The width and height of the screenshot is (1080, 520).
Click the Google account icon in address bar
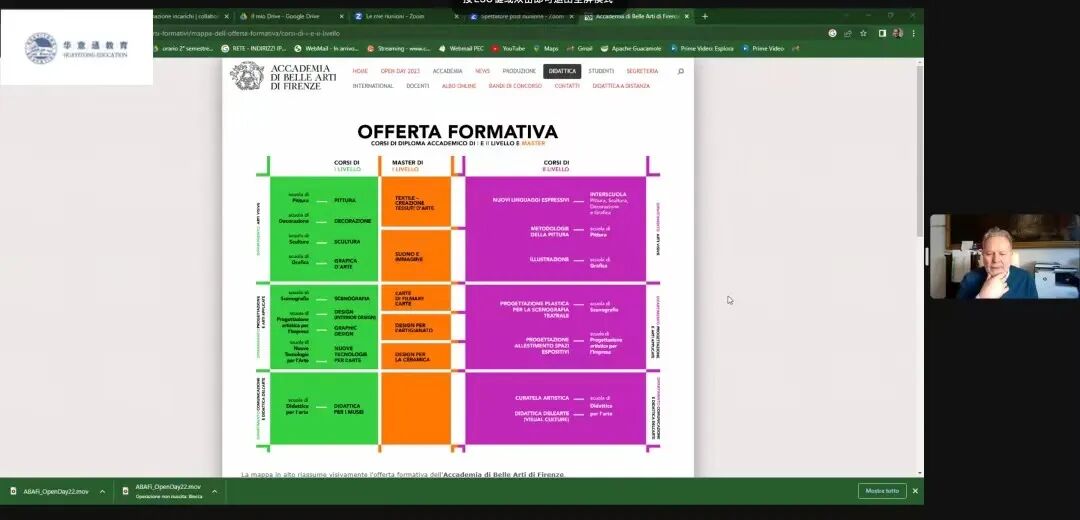833,33
